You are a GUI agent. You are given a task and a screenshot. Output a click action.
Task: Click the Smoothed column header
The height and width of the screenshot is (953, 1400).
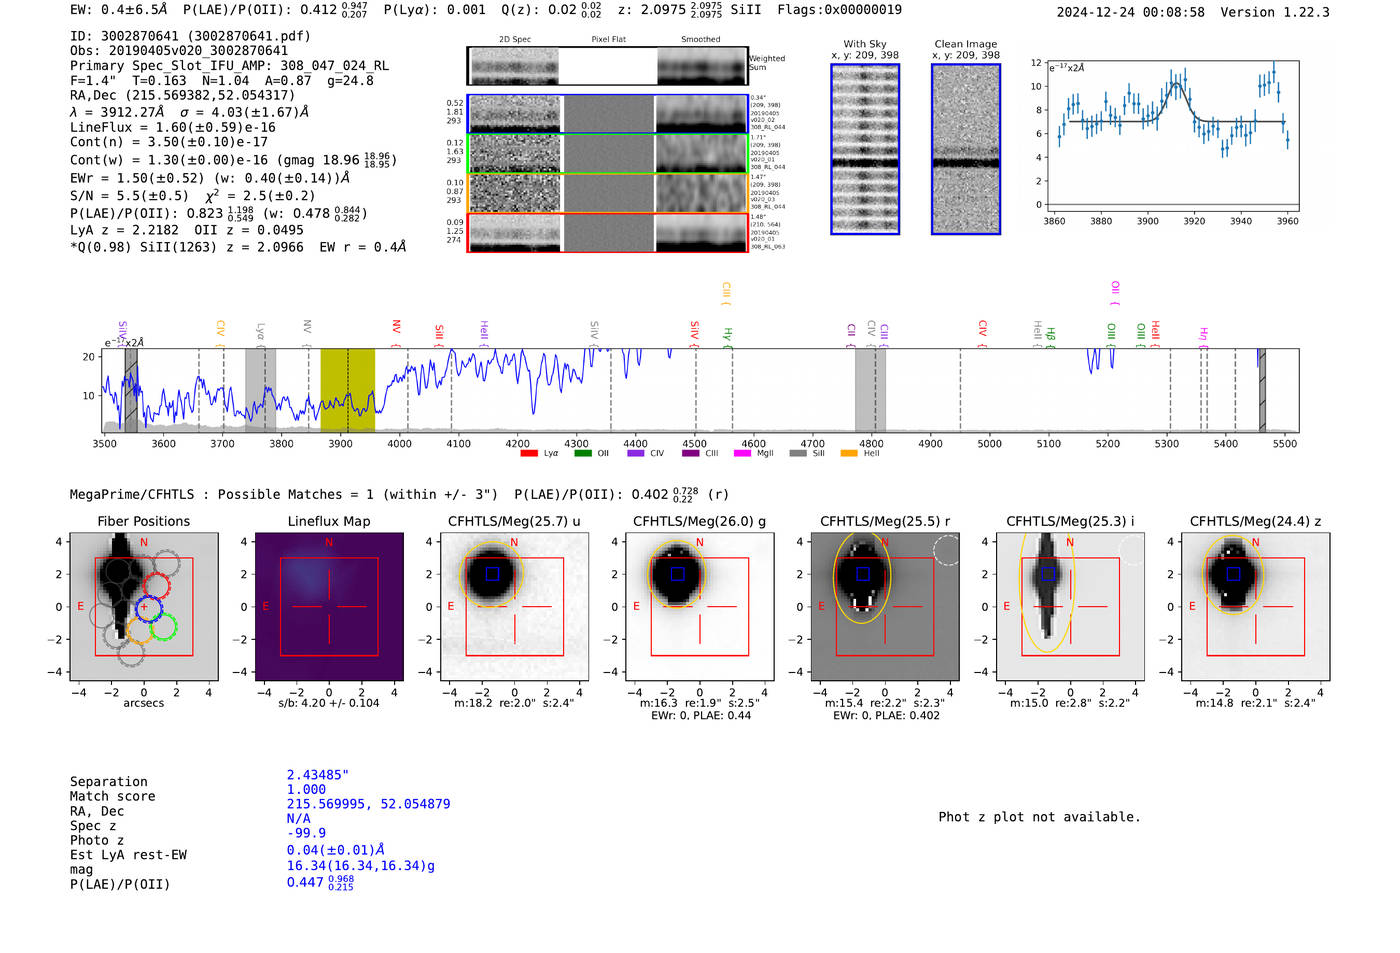tap(700, 40)
